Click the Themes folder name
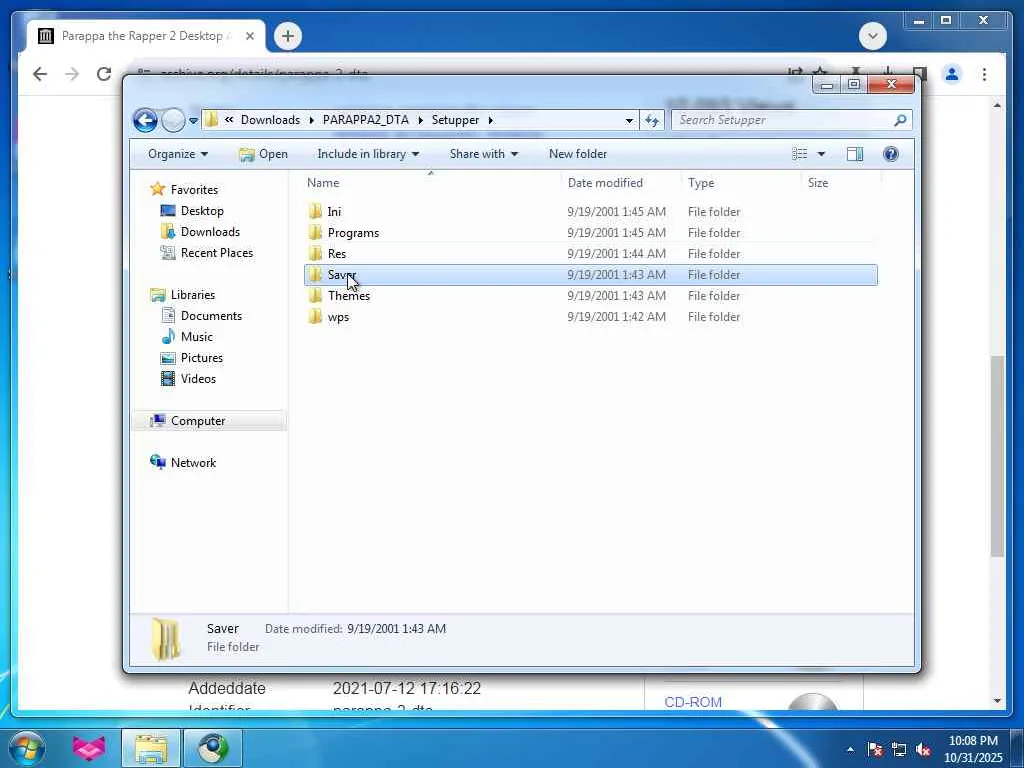 (x=349, y=296)
